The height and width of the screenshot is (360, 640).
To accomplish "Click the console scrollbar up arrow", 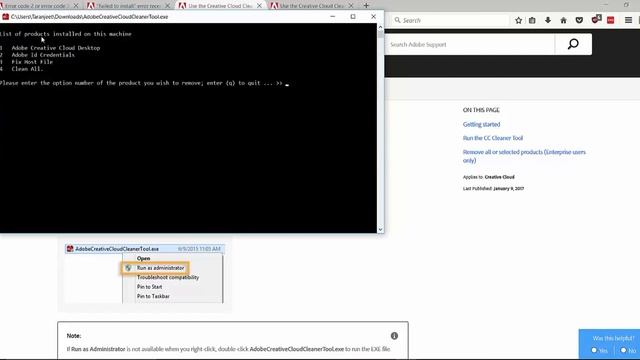I will [380, 27].
